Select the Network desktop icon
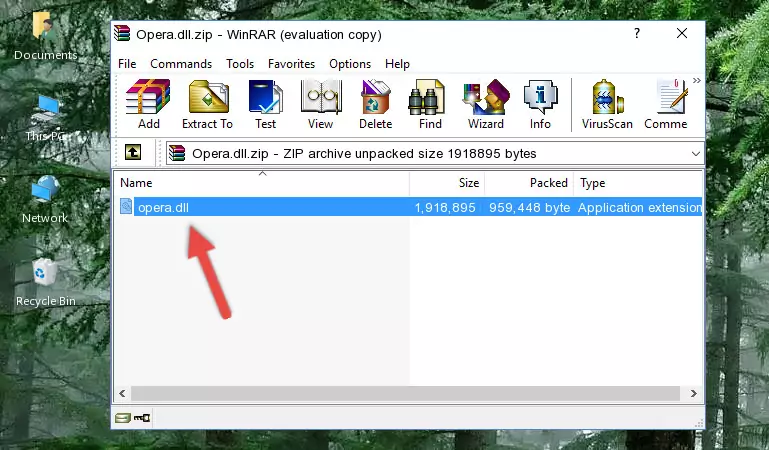The image size is (769, 450). point(45,200)
